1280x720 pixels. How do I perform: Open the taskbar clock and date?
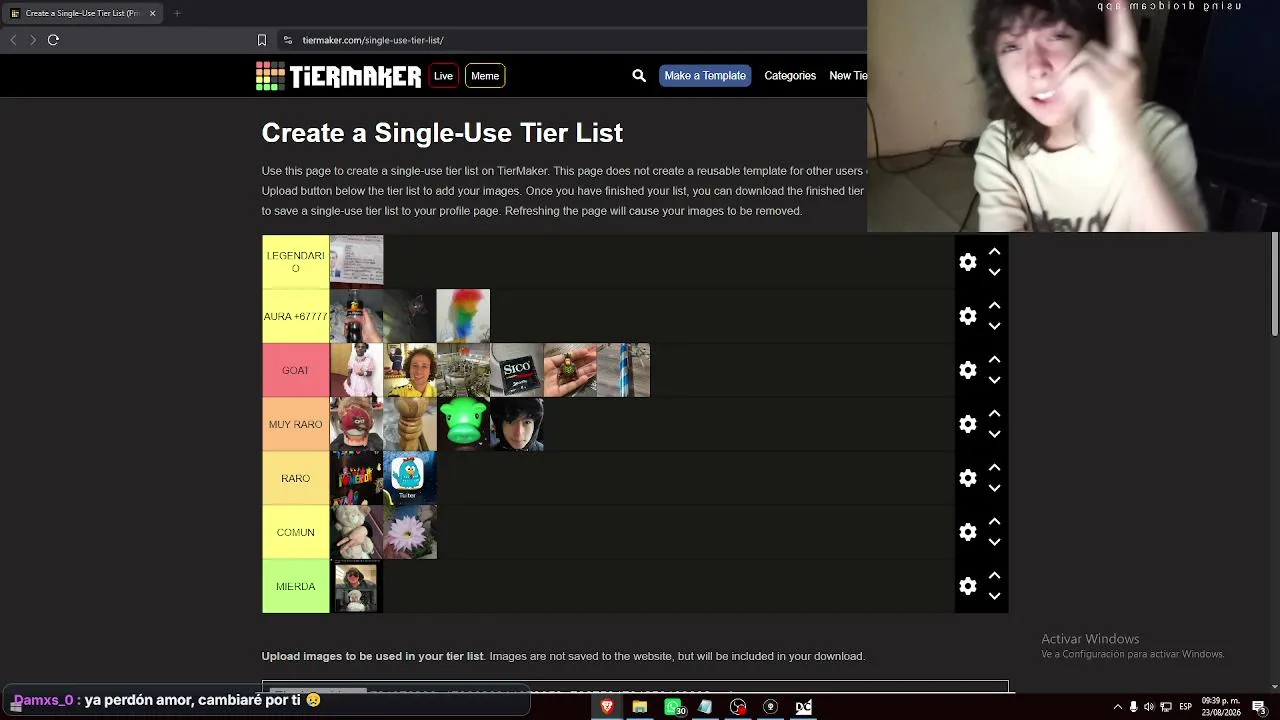1220,707
